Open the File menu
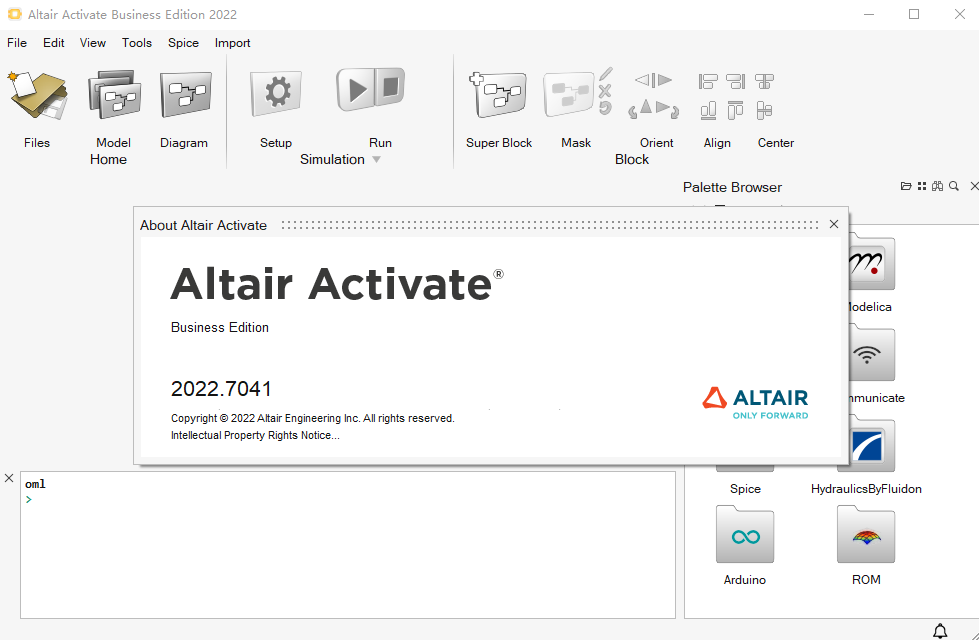 [17, 42]
